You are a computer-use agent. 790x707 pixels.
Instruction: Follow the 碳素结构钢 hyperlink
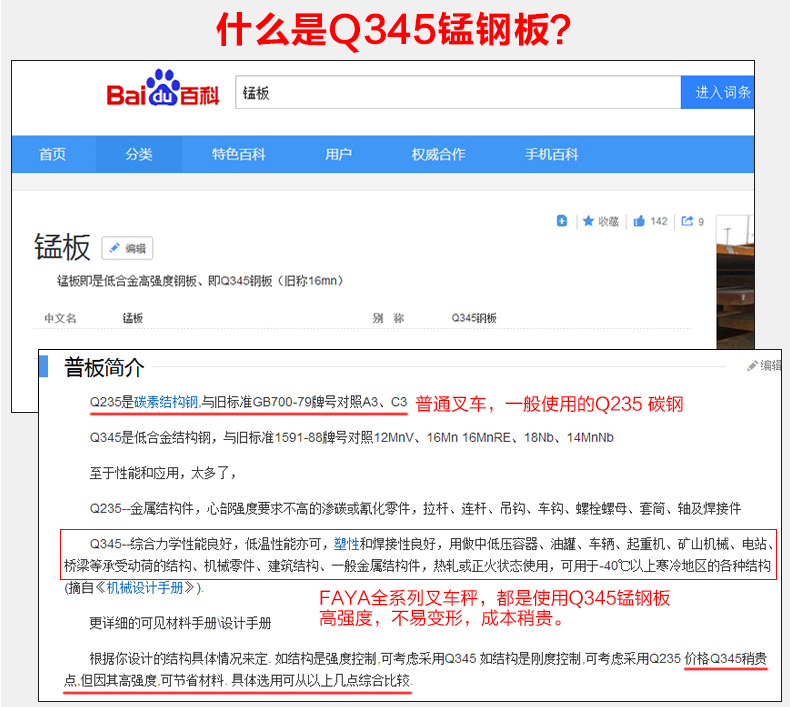[166, 402]
